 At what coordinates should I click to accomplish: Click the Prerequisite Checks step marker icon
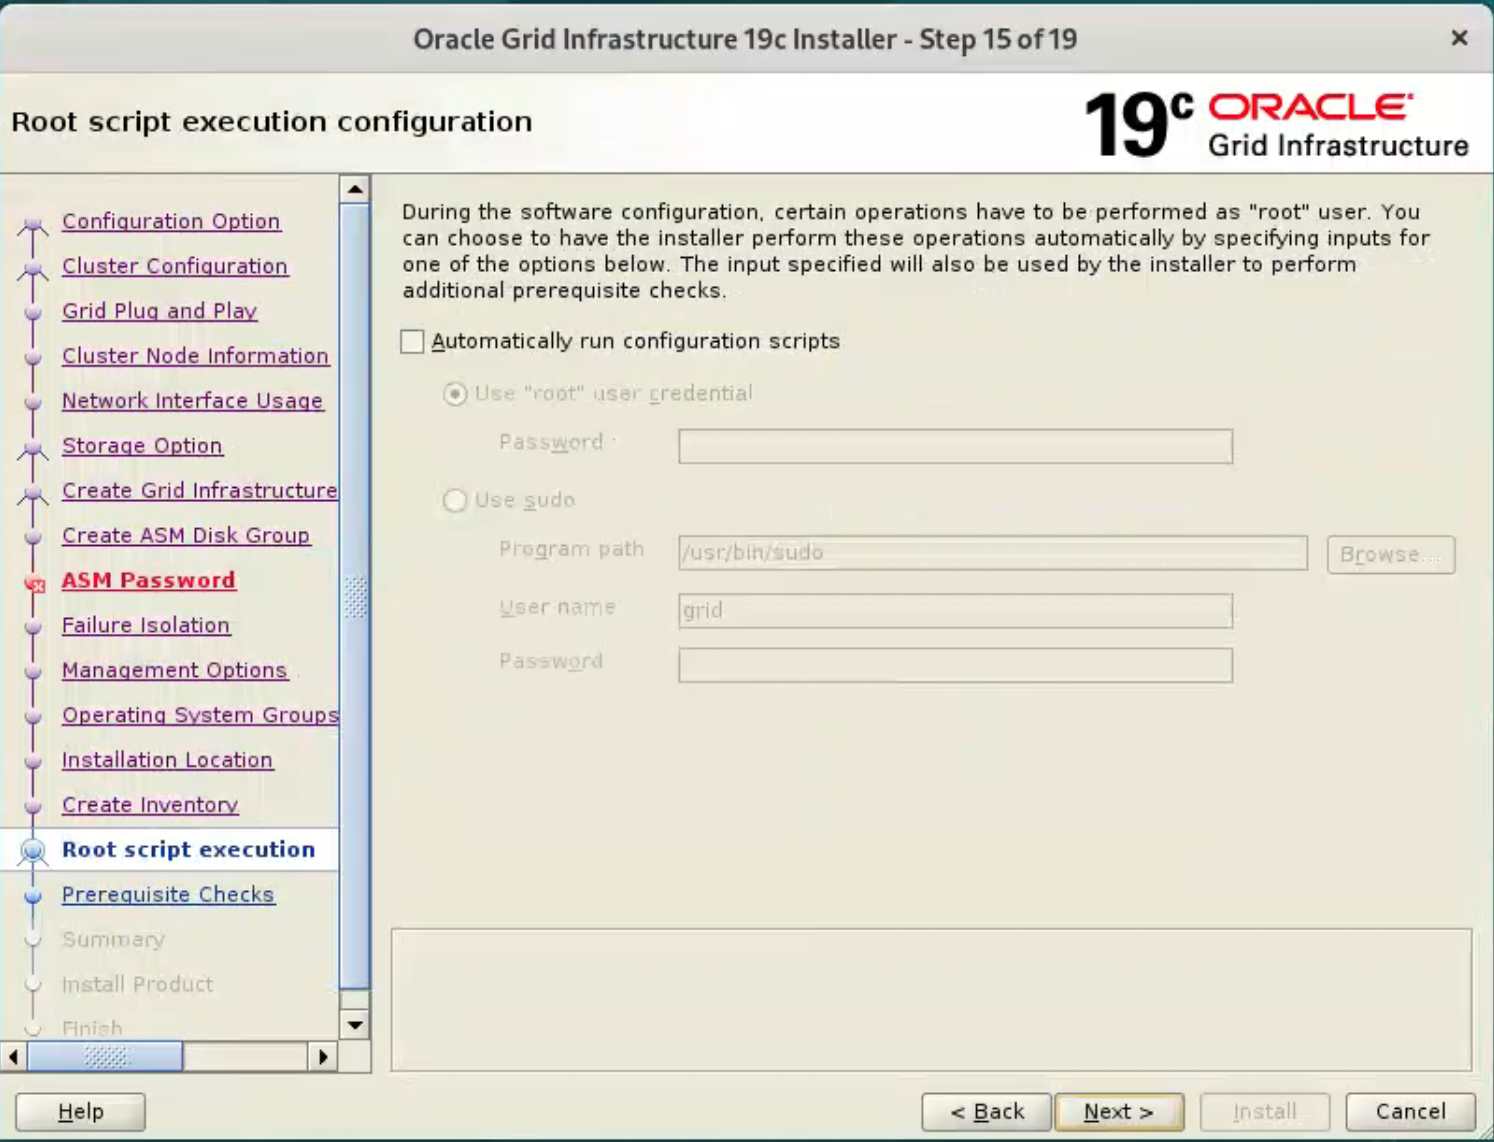[33, 896]
